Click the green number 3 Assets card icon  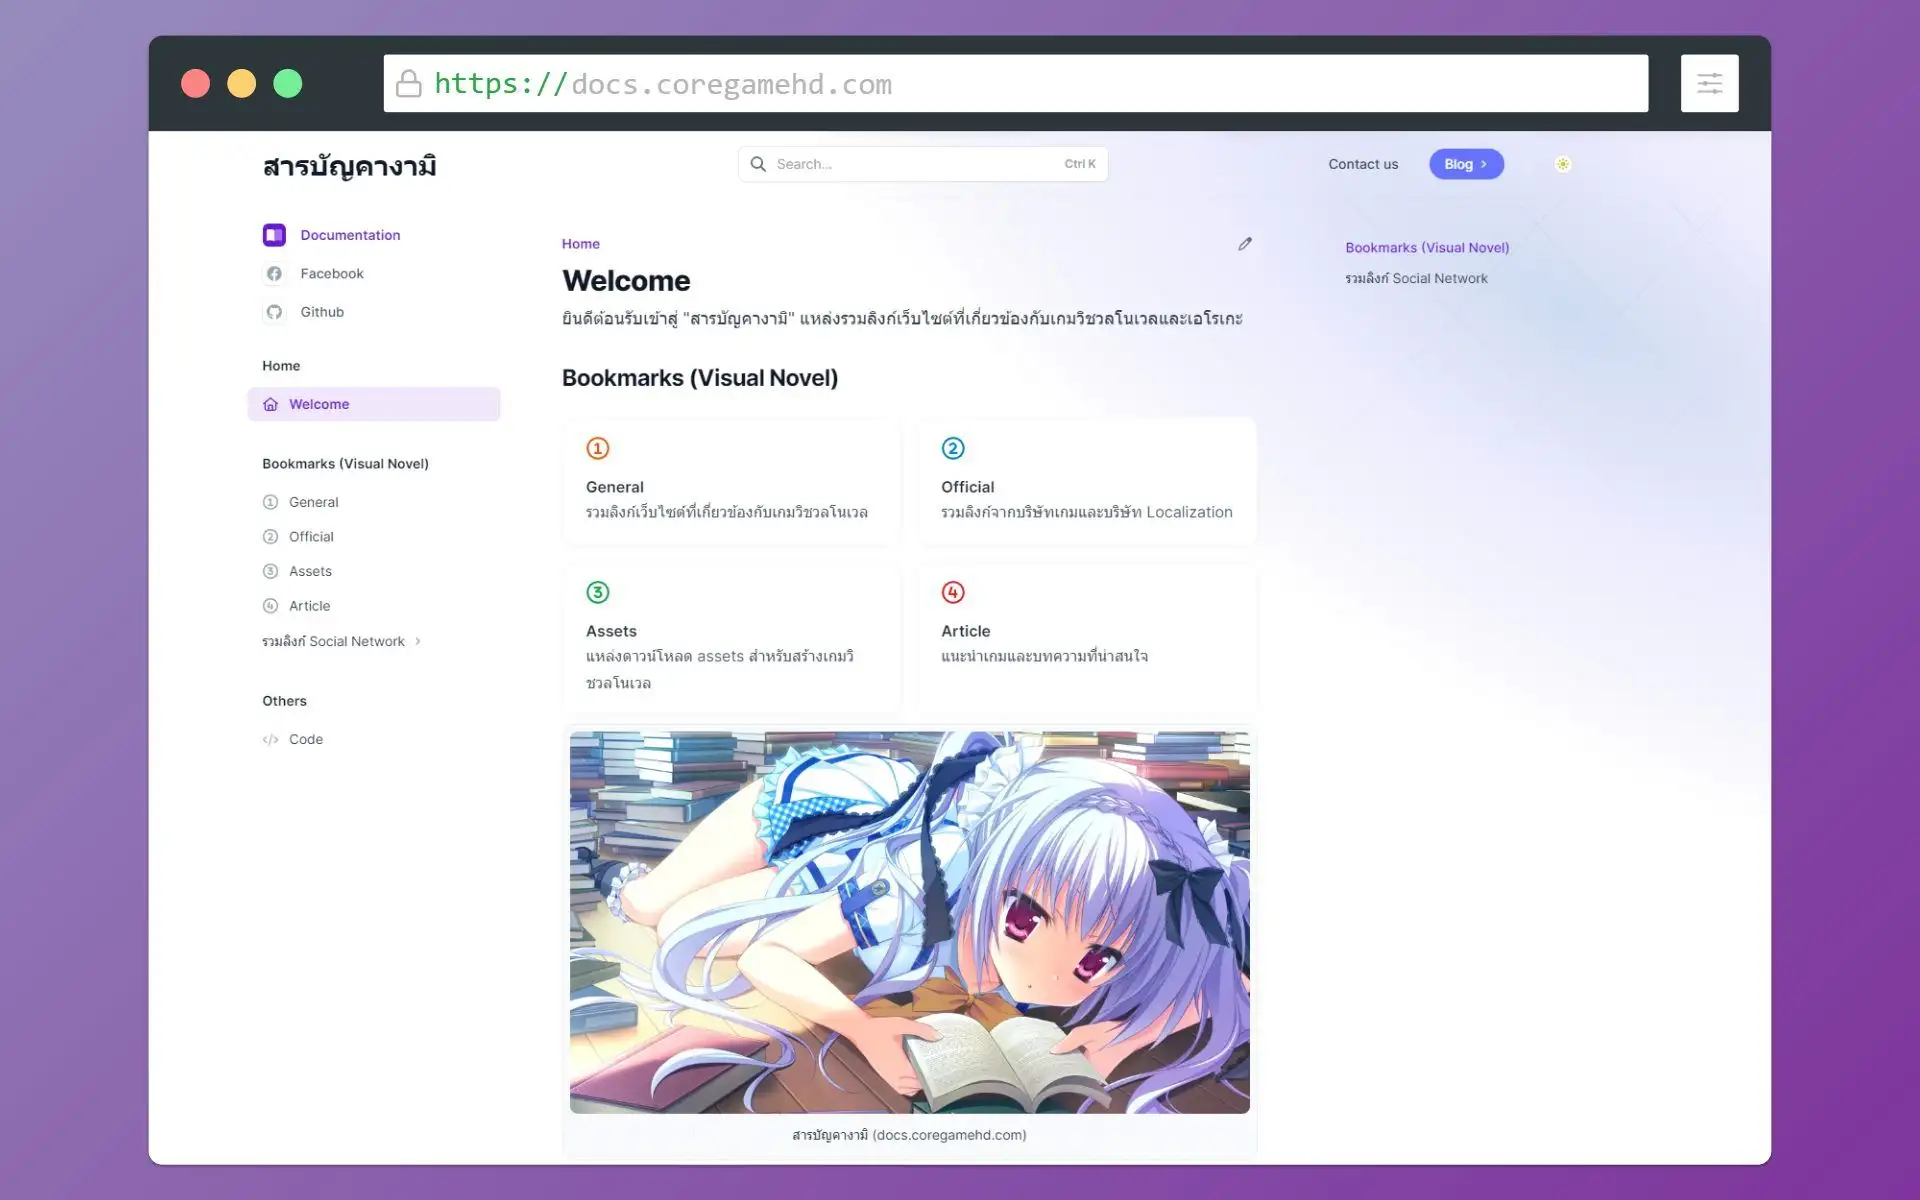pyautogui.click(x=598, y=593)
